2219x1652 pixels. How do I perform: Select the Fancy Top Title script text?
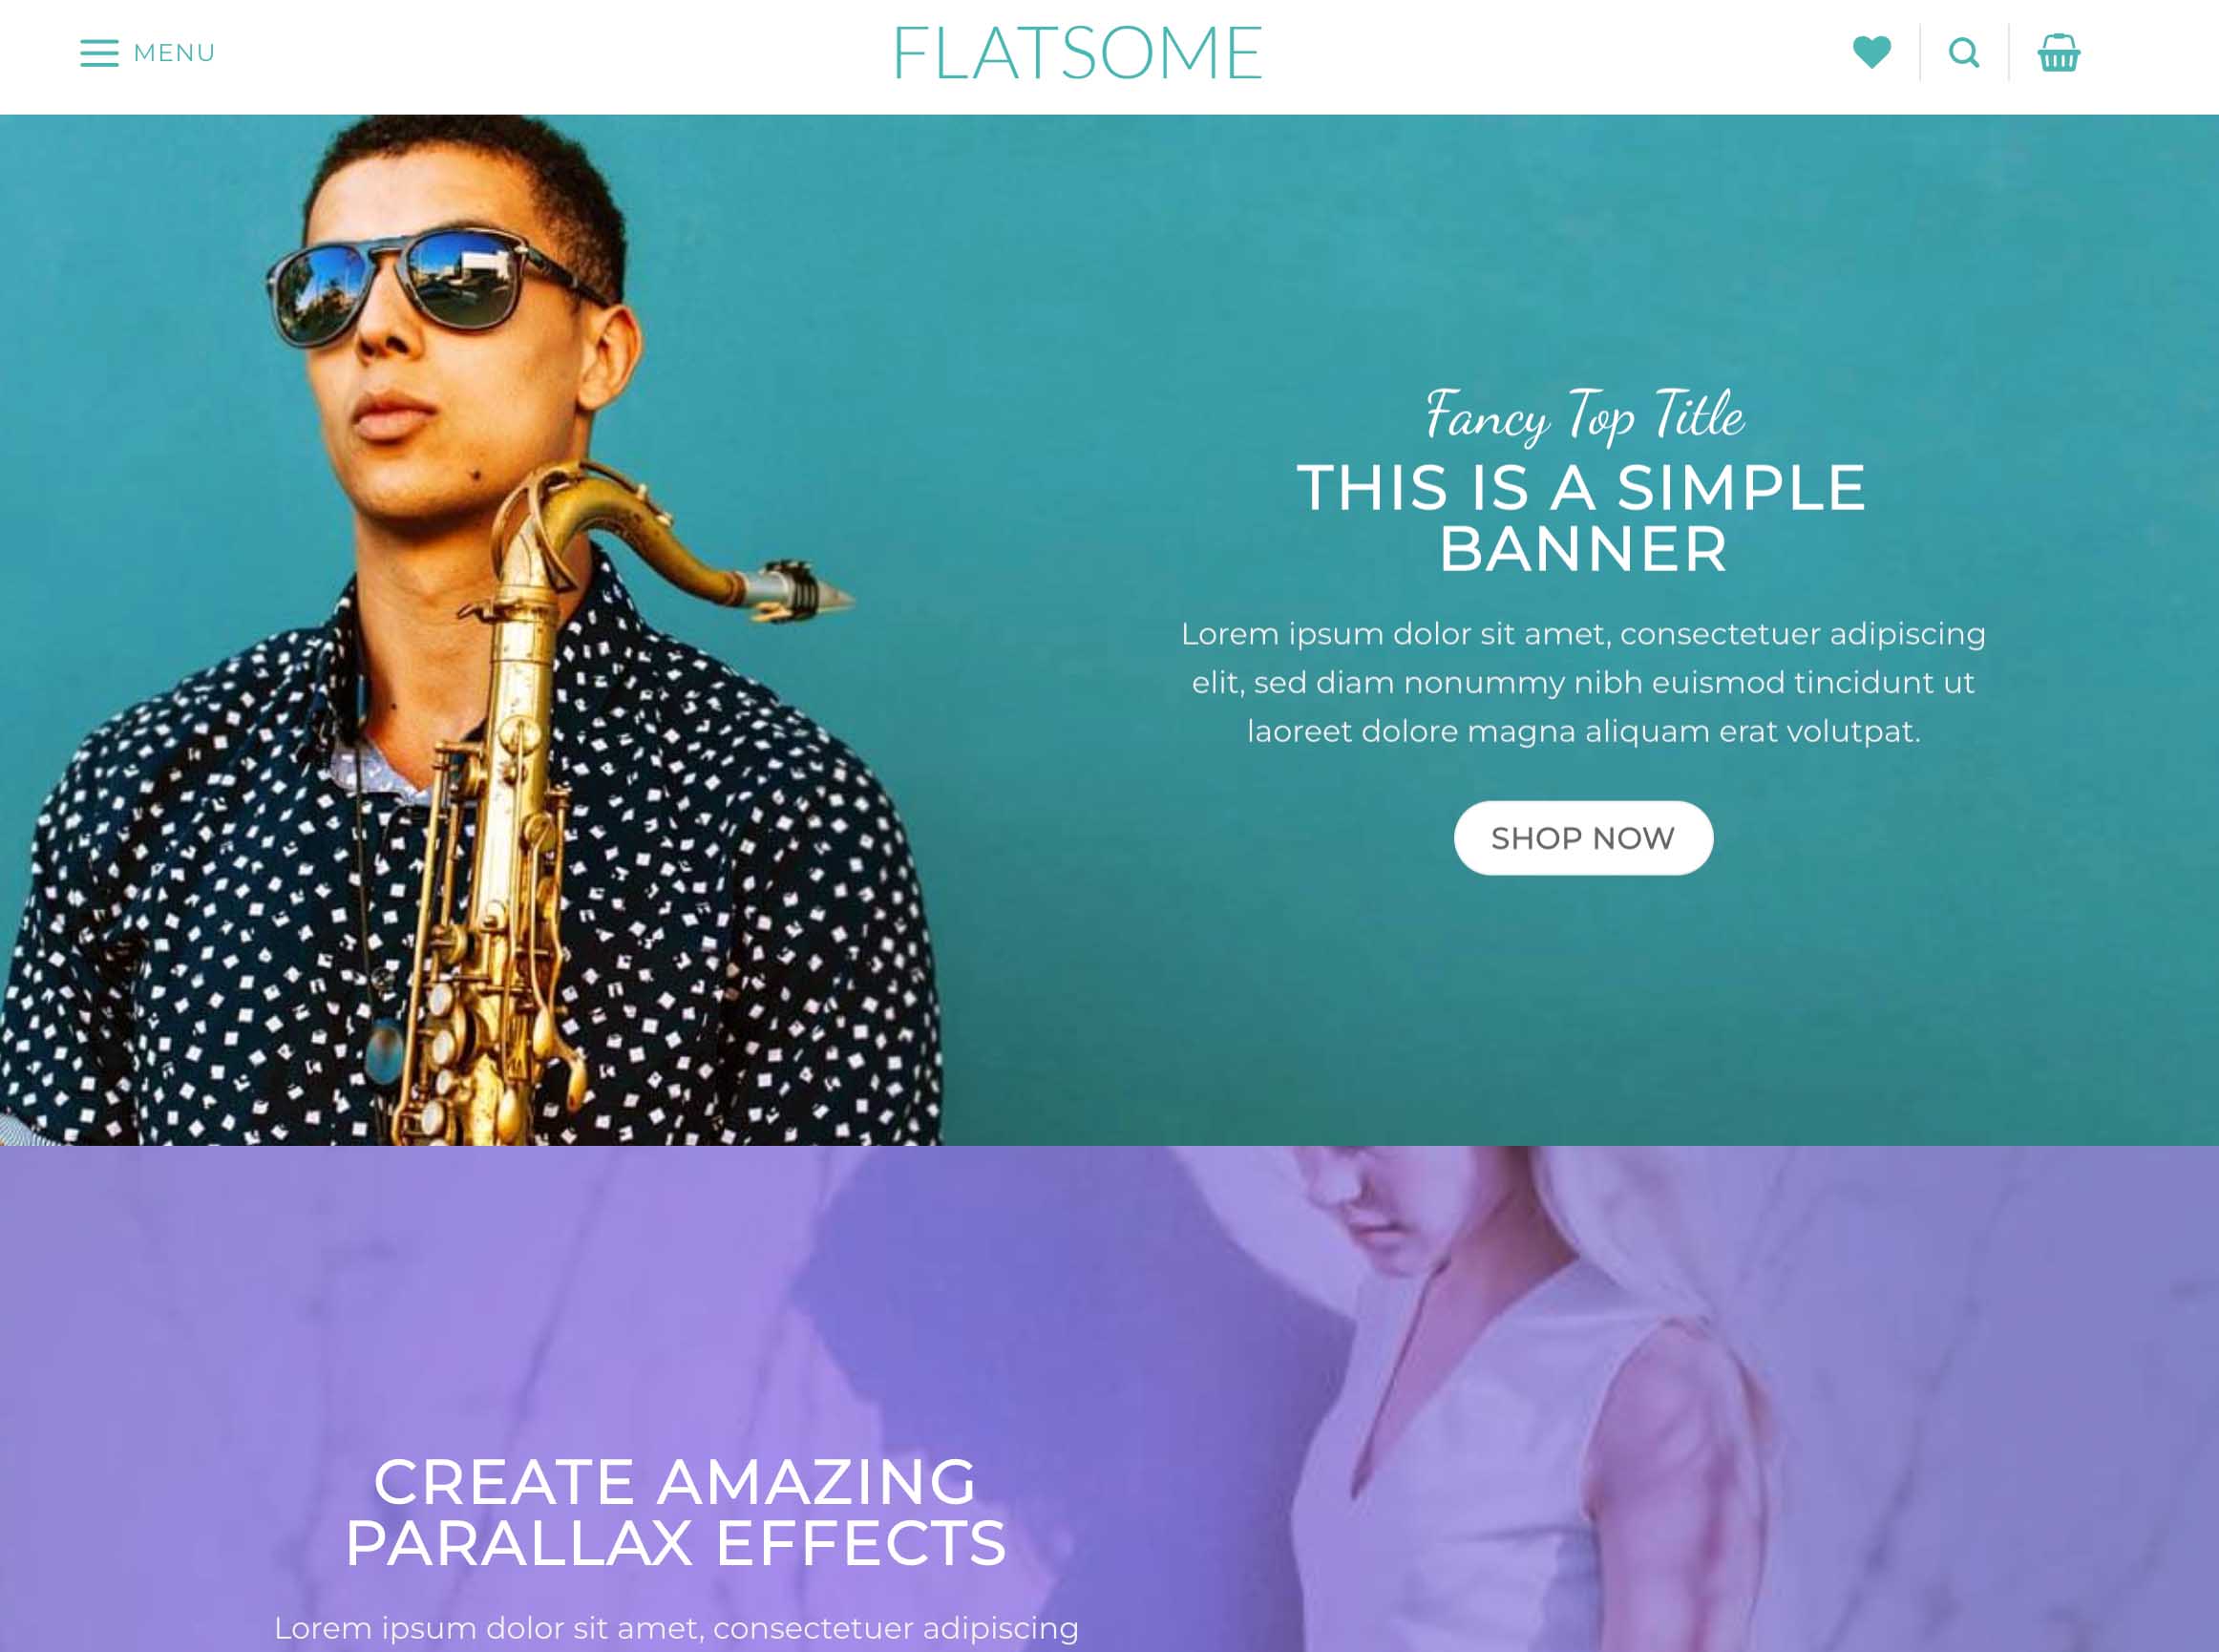pyautogui.click(x=1584, y=414)
